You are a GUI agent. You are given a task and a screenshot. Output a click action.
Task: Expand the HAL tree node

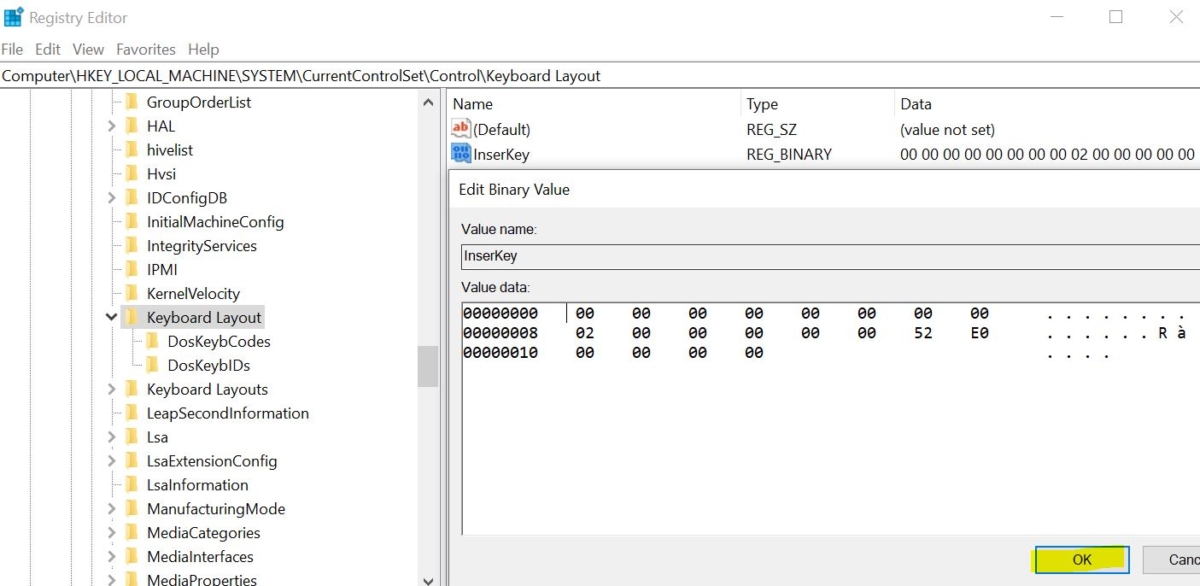tap(113, 125)
